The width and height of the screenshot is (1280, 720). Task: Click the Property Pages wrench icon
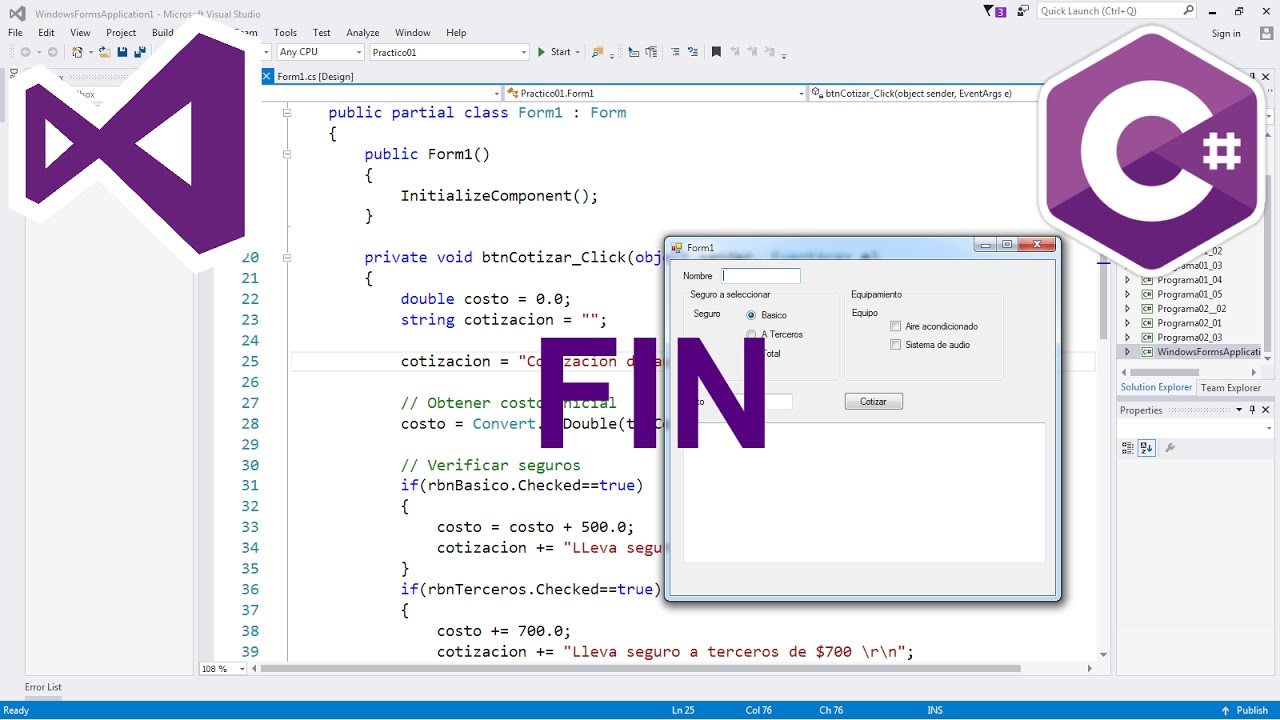[1170, 448]
